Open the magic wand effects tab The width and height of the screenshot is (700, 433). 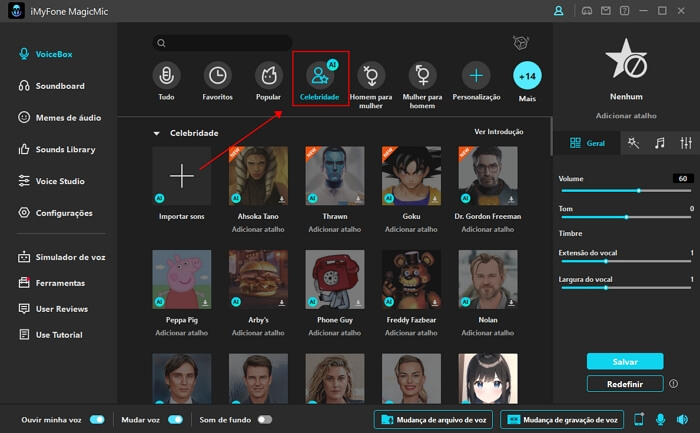click(x=633, y=143)
